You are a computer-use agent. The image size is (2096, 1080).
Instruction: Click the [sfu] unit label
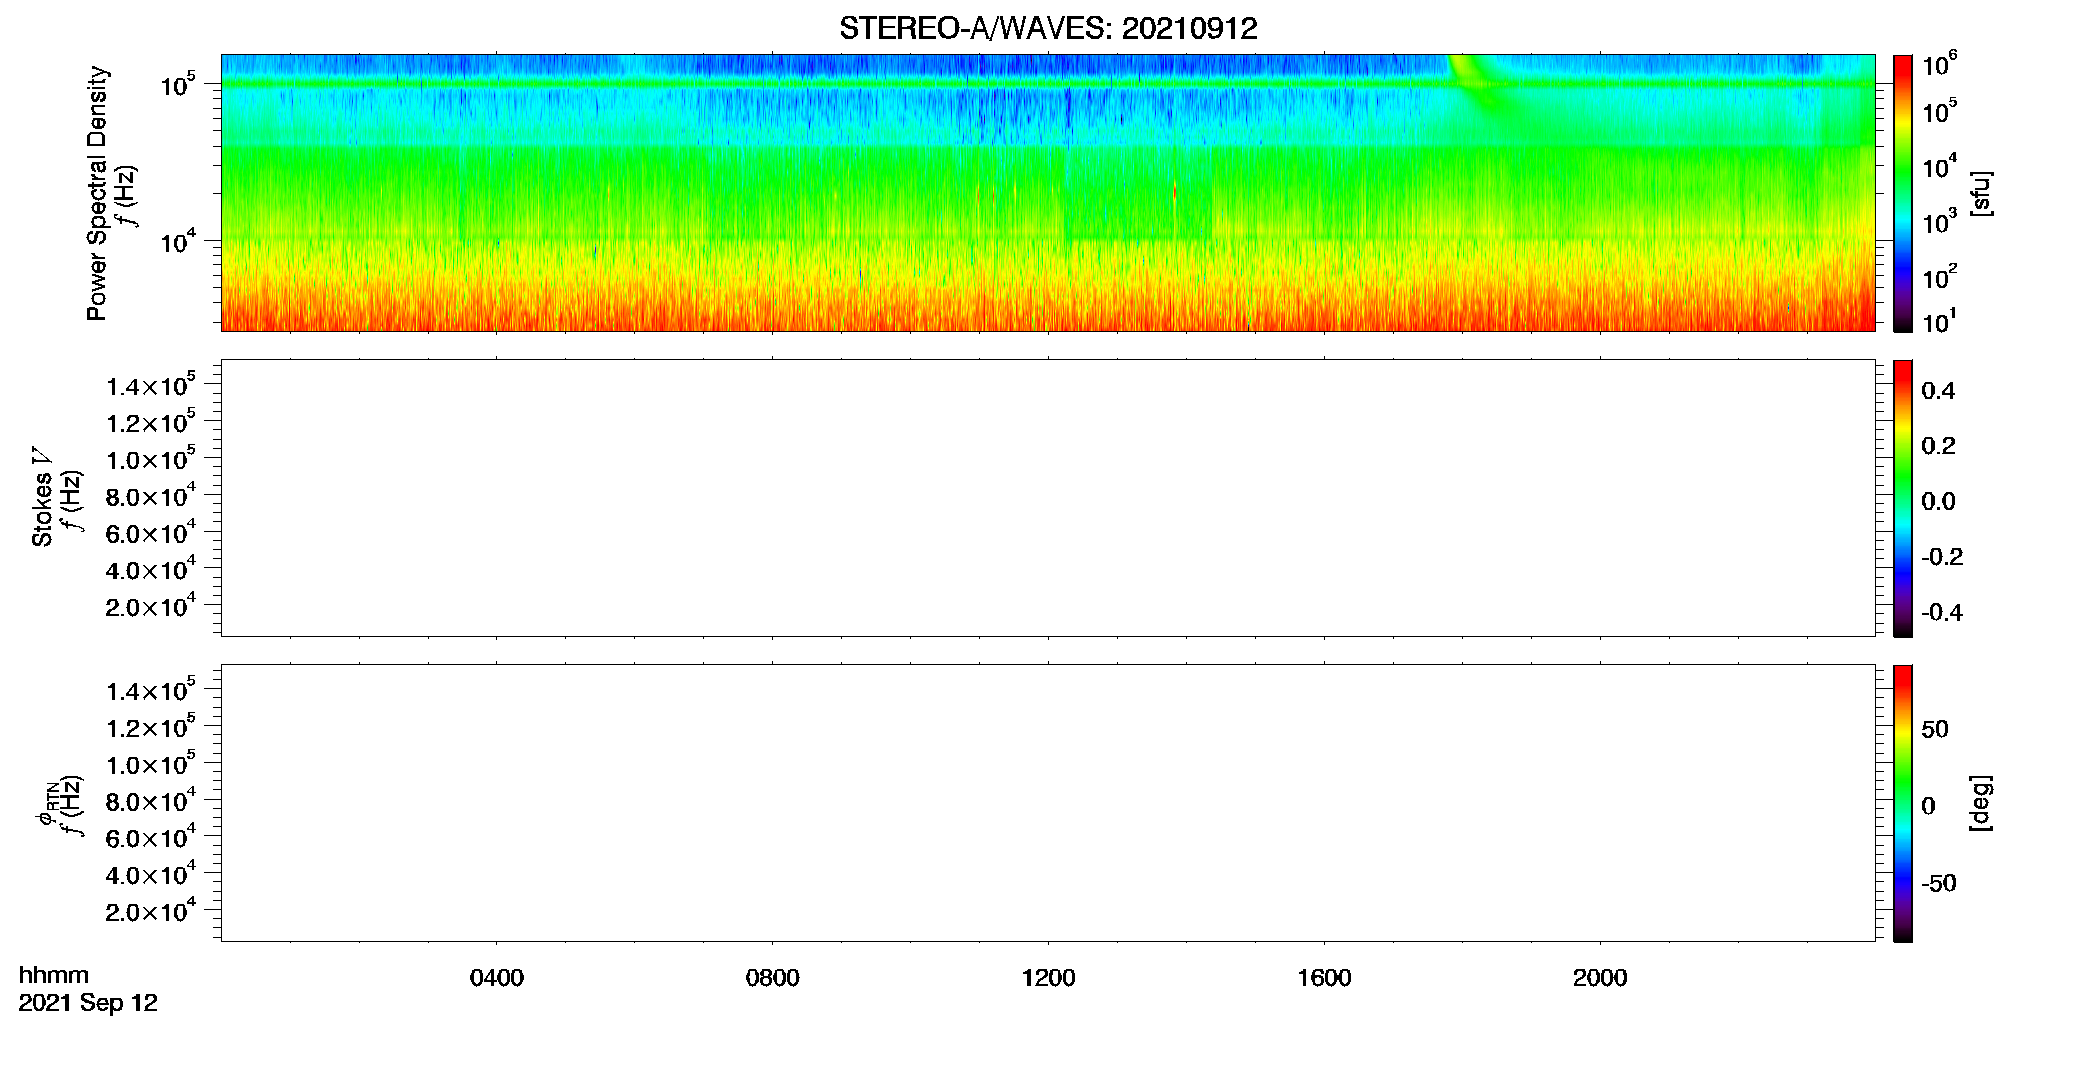point(1980,193)
